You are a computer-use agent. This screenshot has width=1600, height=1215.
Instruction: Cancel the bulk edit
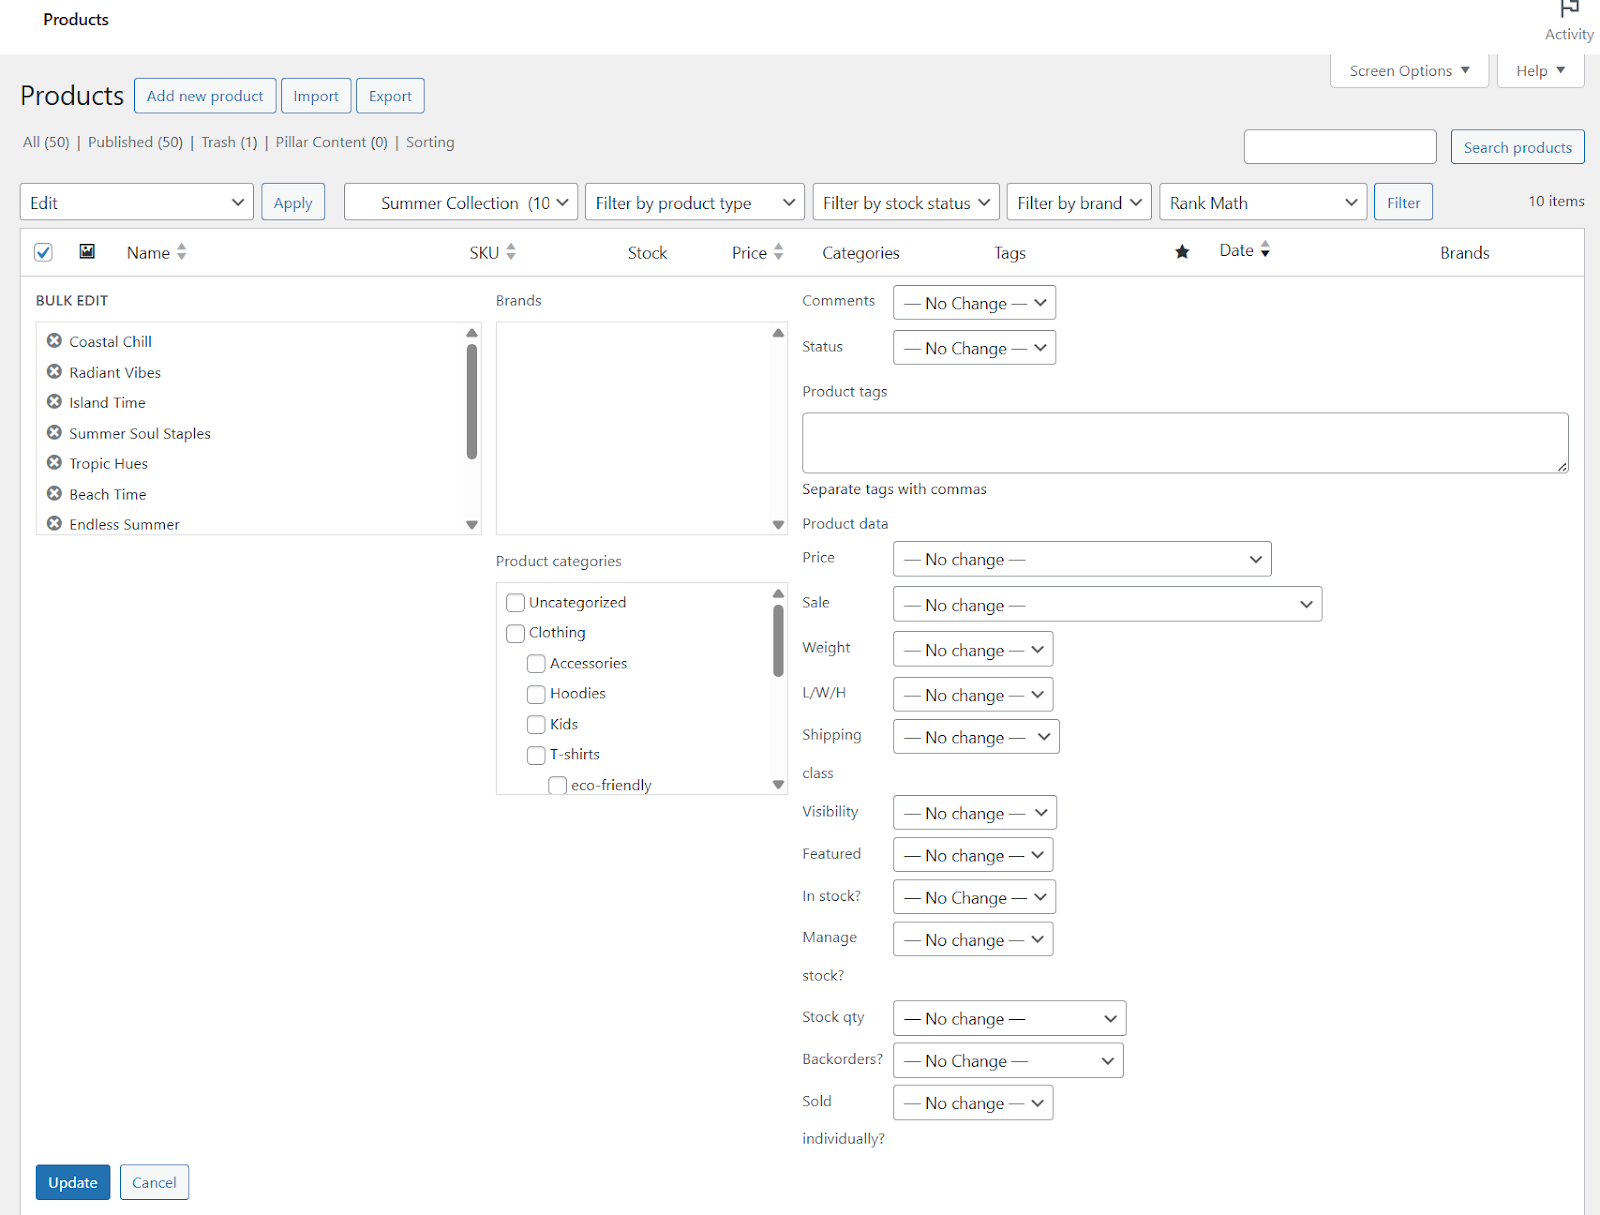(154, 1182)
